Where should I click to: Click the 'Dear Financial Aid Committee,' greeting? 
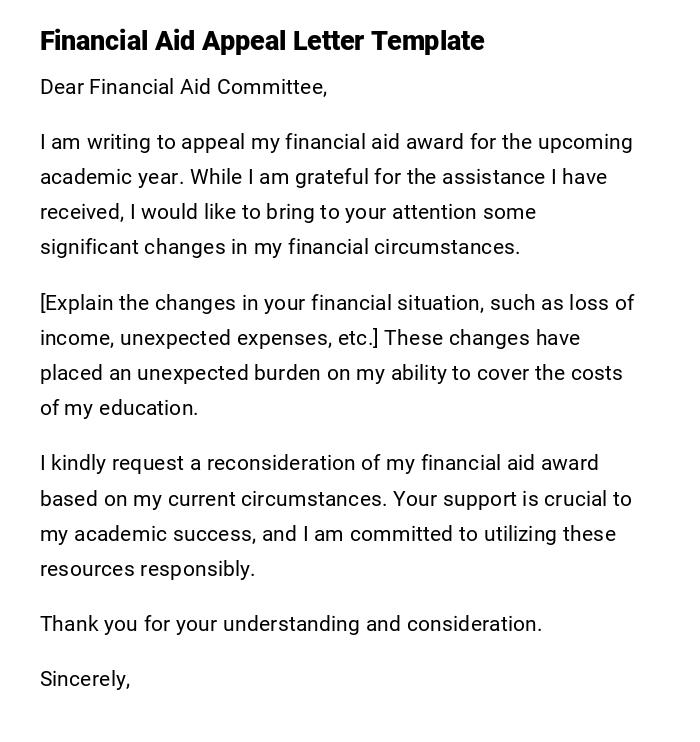coord(184,87)
